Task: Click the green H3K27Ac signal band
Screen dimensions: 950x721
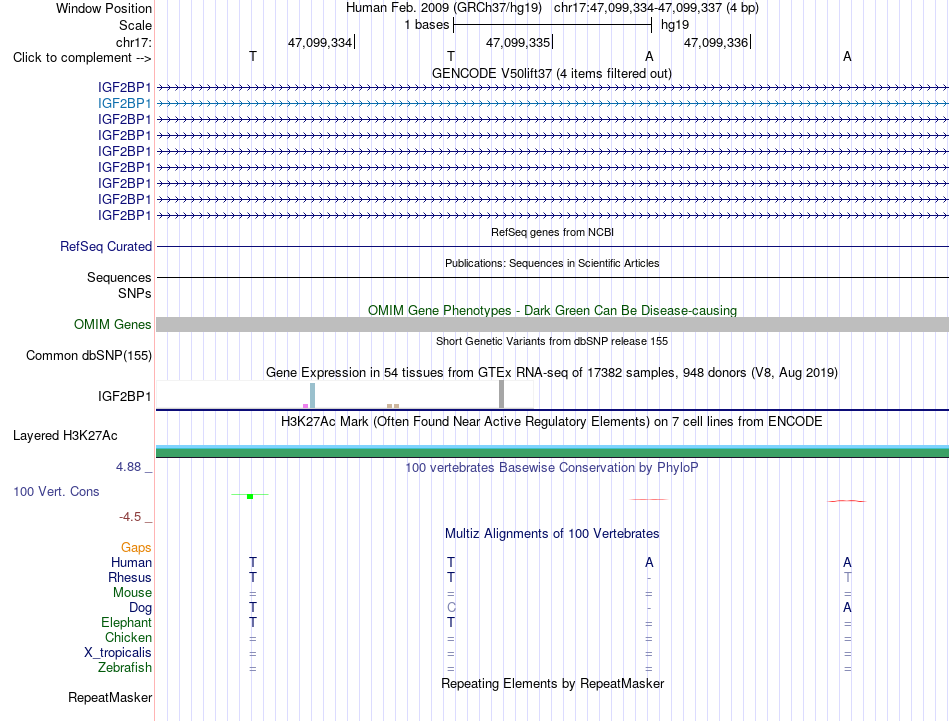Action: click(552, 453)
